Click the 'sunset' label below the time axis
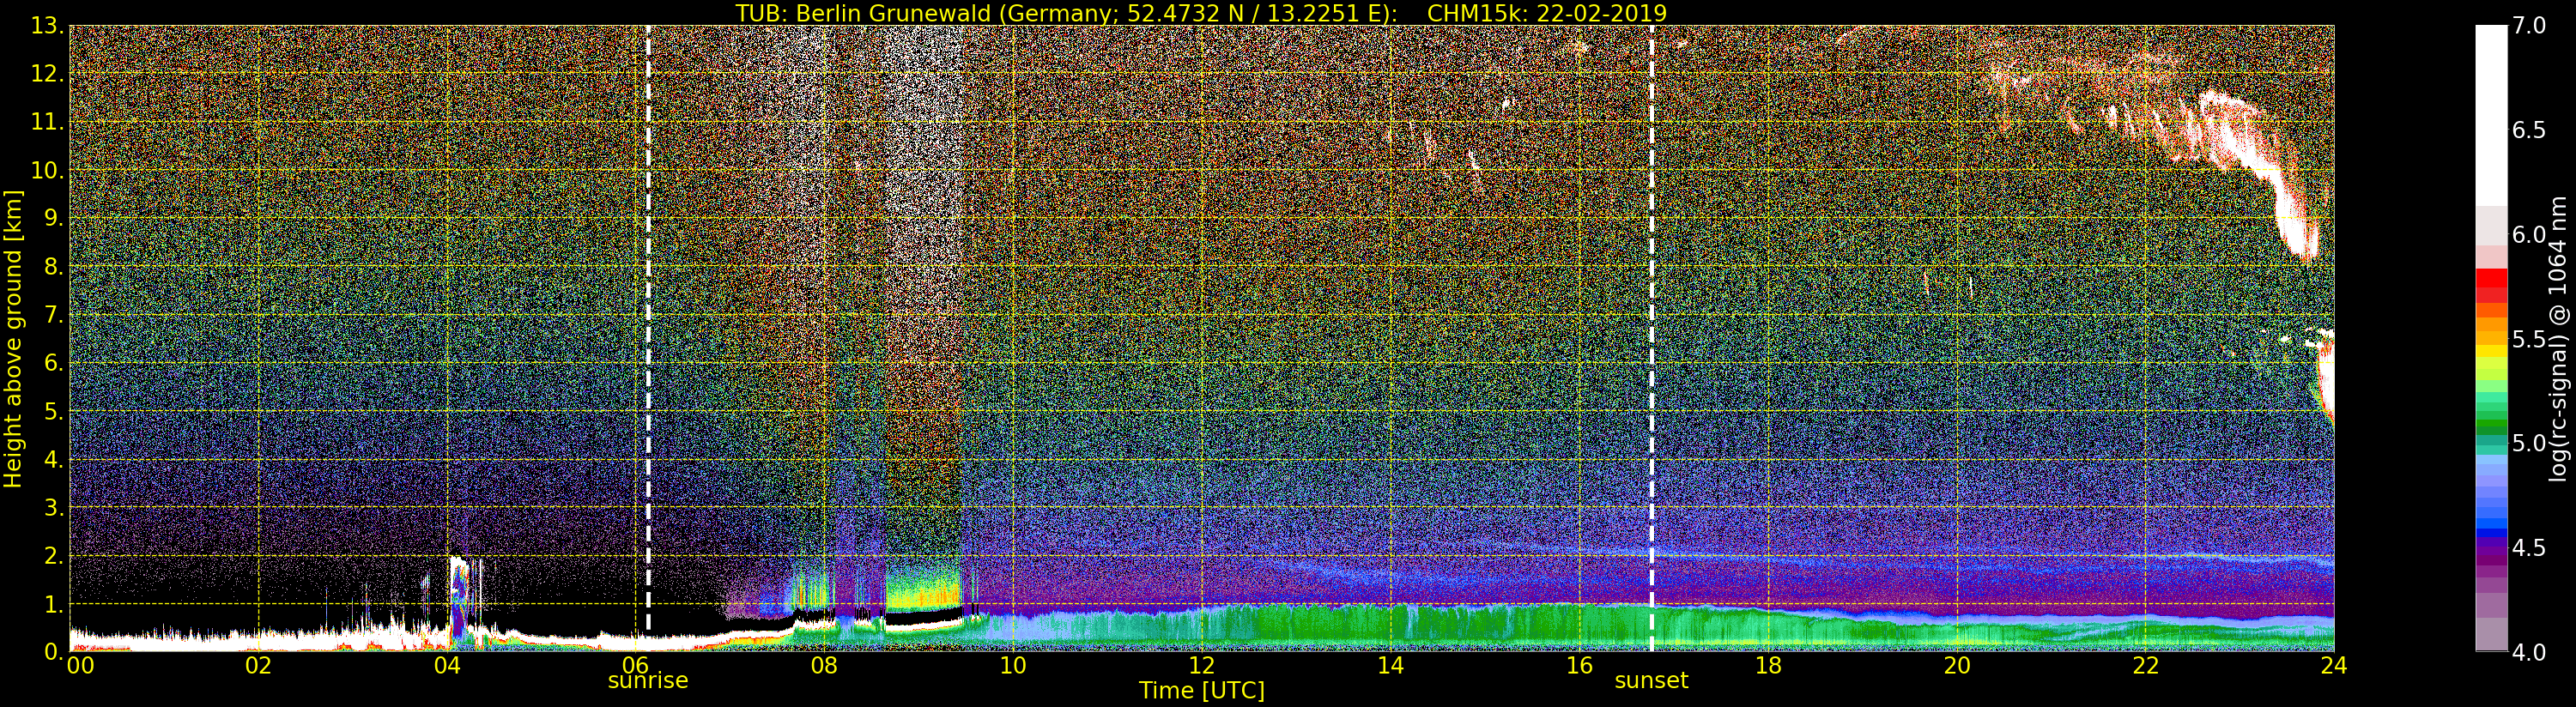The image size is (2576, 707). tap(1651, 680)
